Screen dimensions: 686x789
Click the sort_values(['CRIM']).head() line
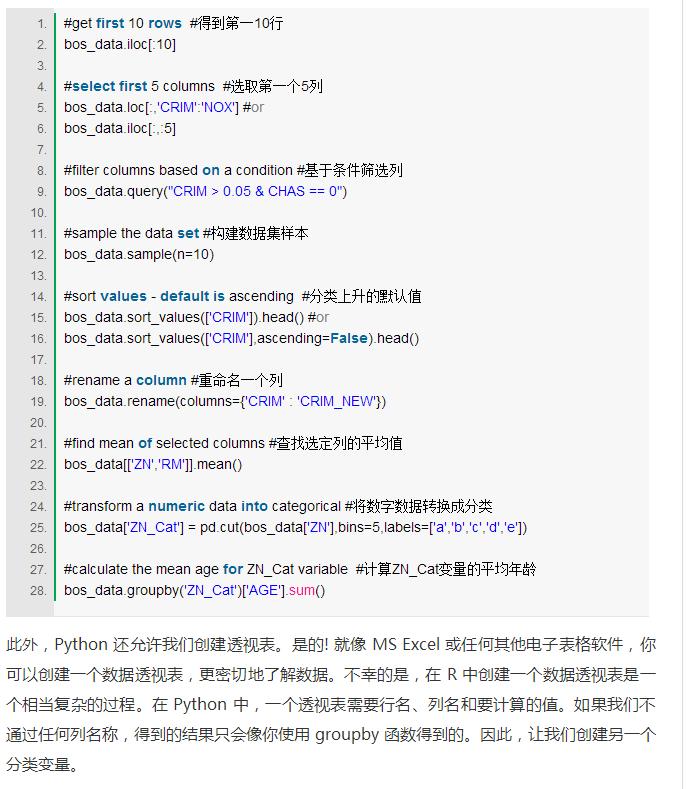(x=183, y=317)
